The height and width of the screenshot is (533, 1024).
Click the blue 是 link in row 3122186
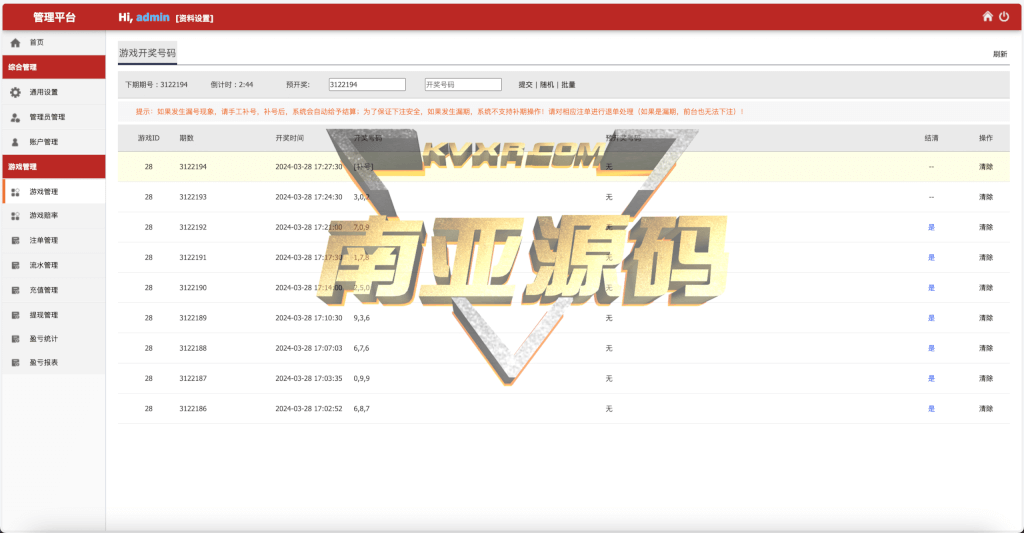[x=931, y=409]
